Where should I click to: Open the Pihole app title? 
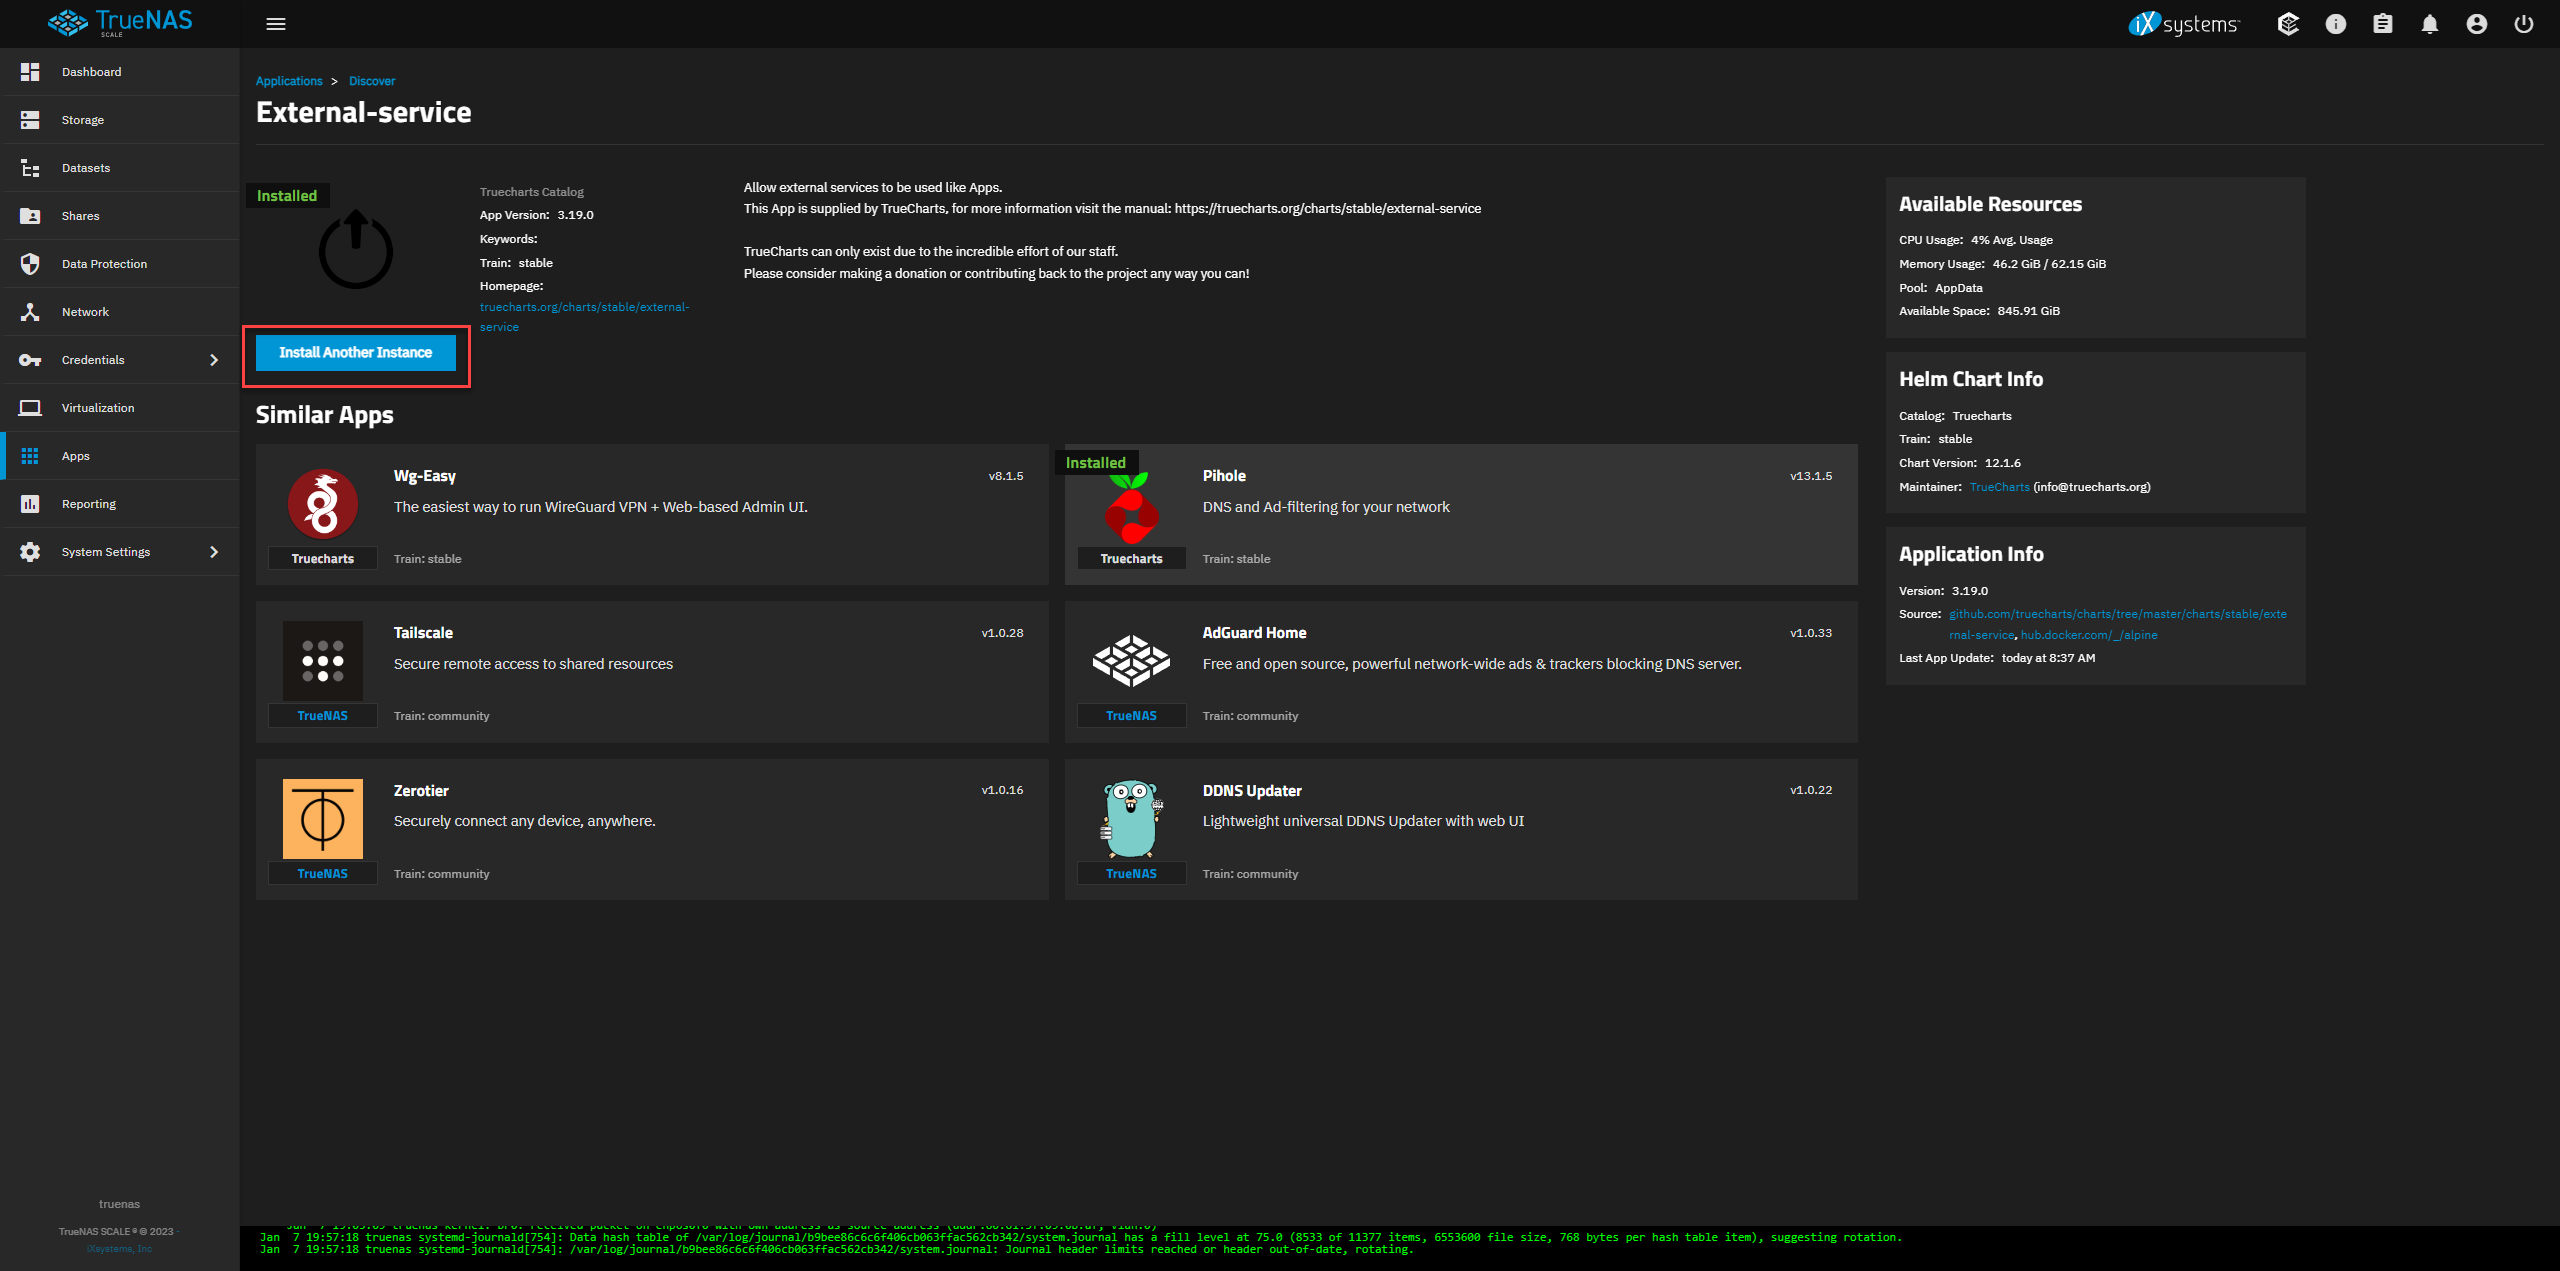pyautogui.click(x=1224, y=476)
